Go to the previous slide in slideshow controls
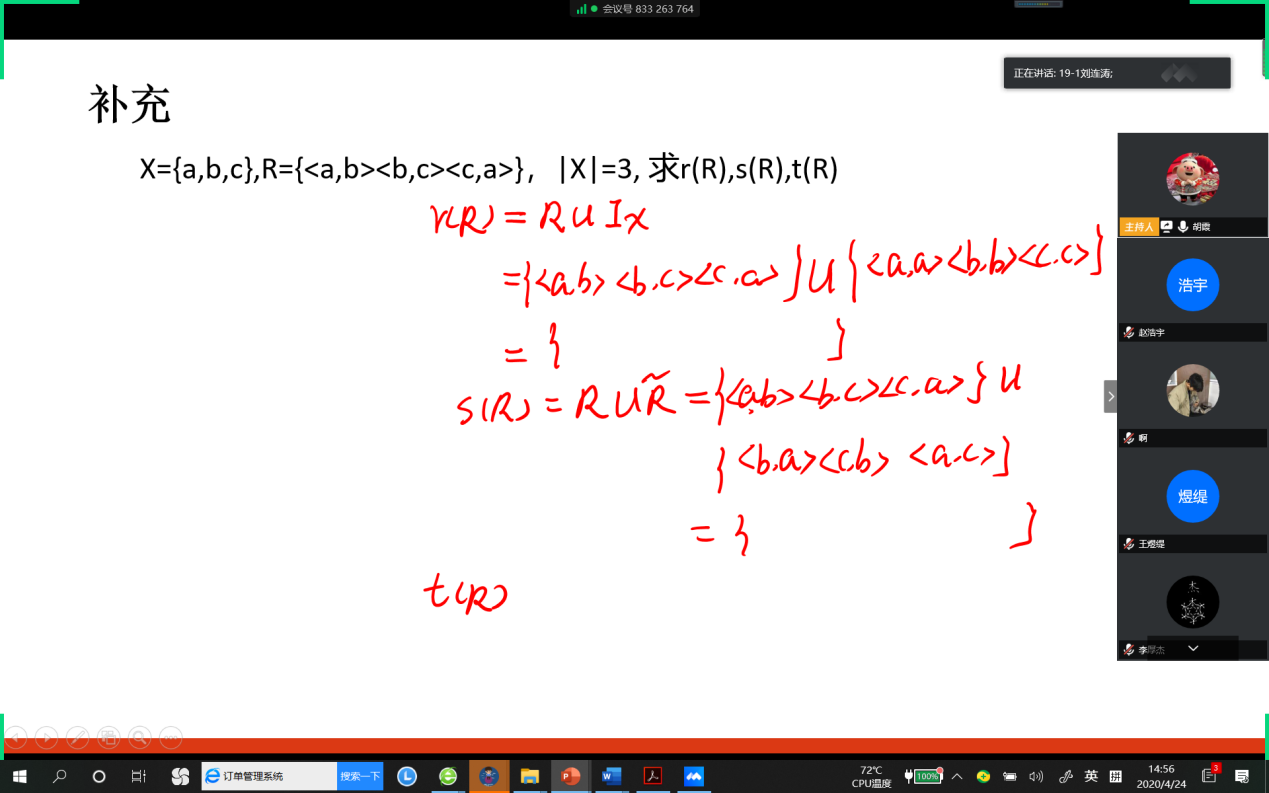Viewport: 1269px width, 793px height. (x=15, y=738)
